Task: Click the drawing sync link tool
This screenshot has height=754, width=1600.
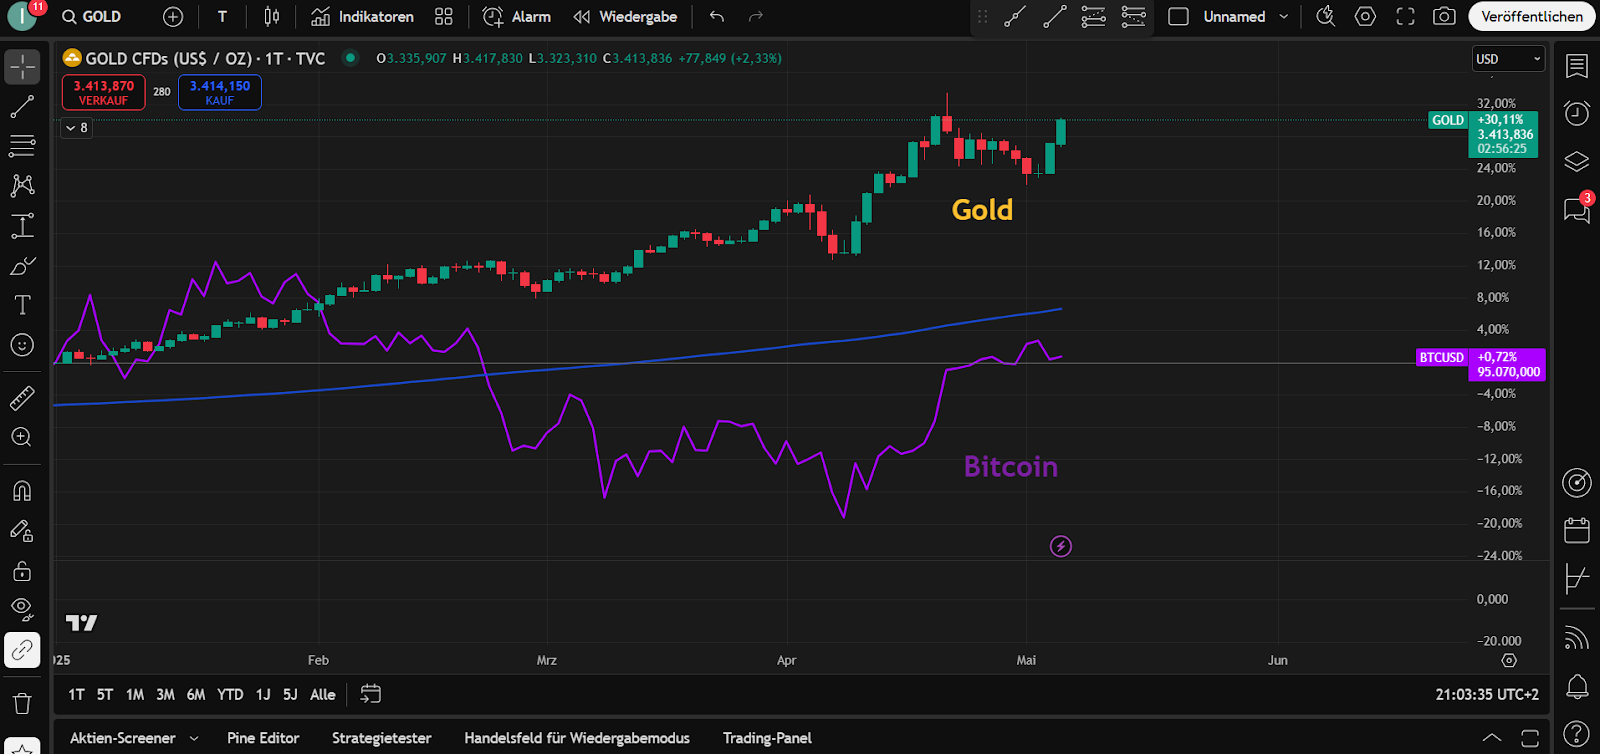Action: (x=22, y=650)
